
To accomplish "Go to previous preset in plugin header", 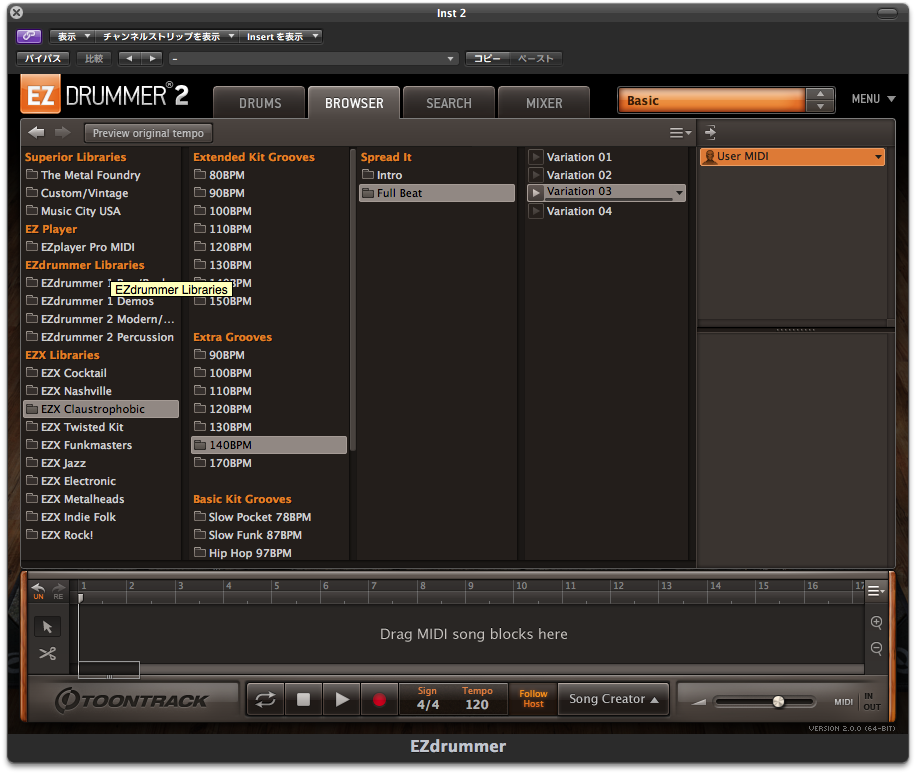I will (130, 58).
